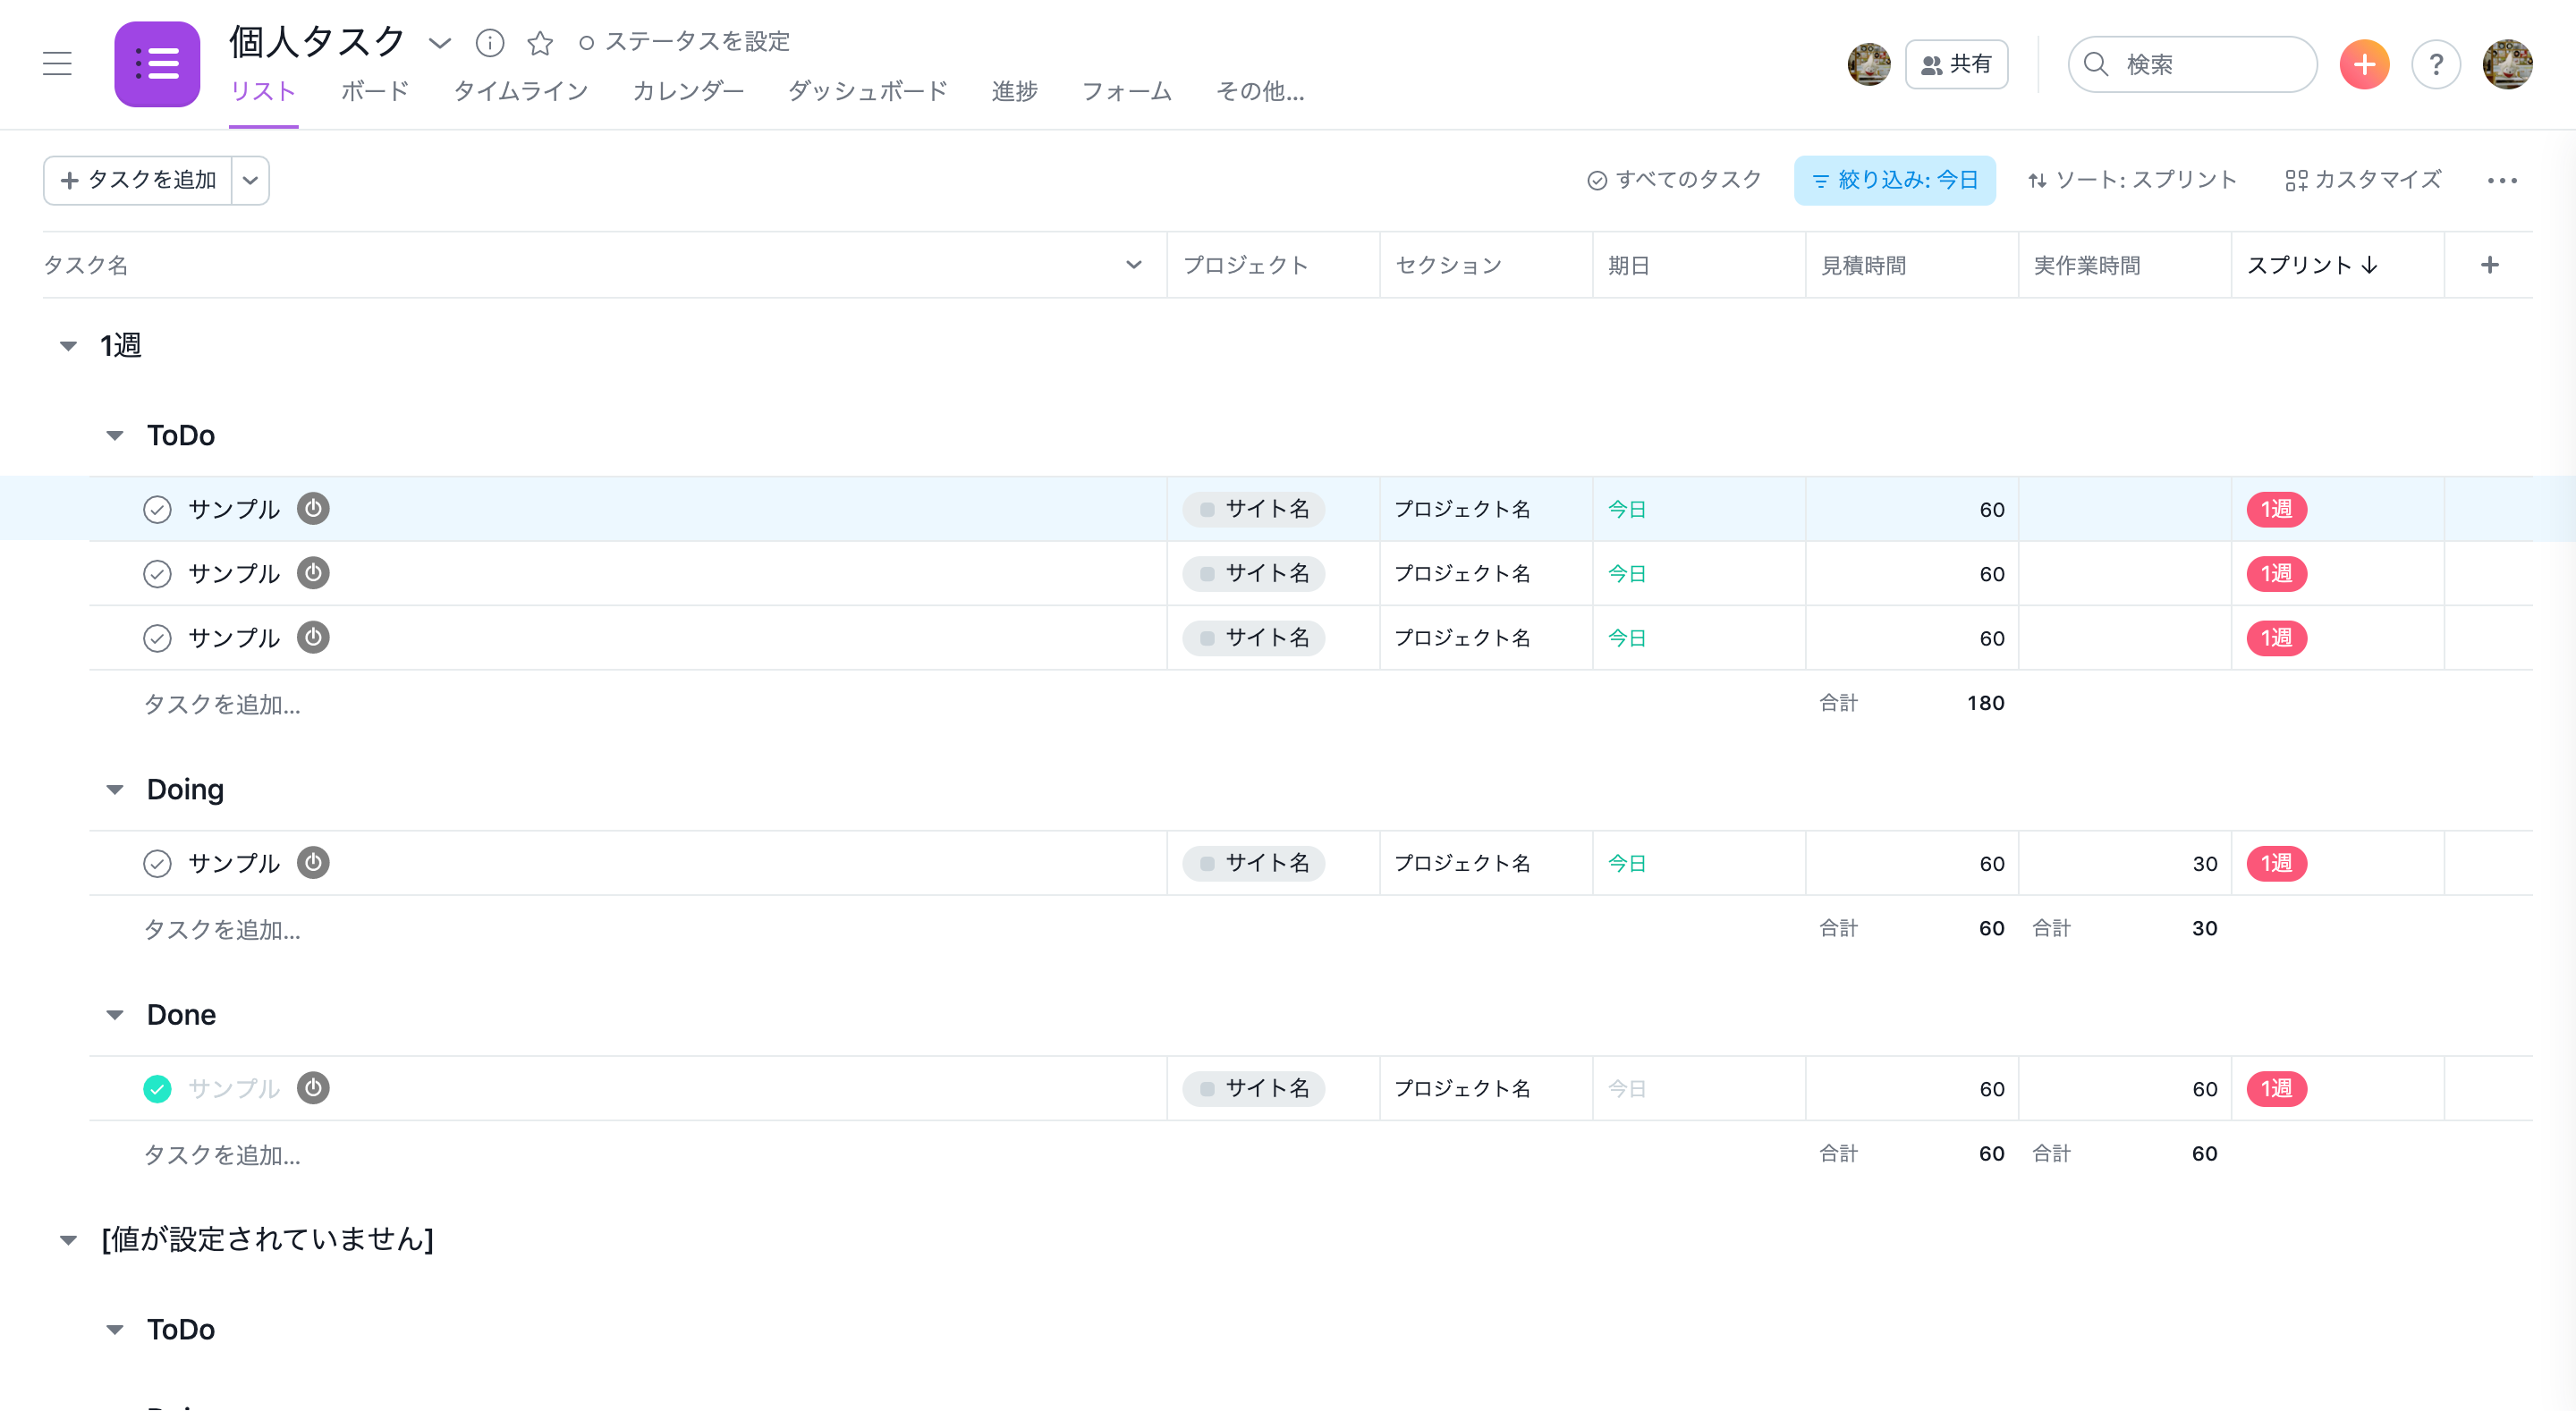
Task: Click the project info icon
Action: (x=489, y=42)
